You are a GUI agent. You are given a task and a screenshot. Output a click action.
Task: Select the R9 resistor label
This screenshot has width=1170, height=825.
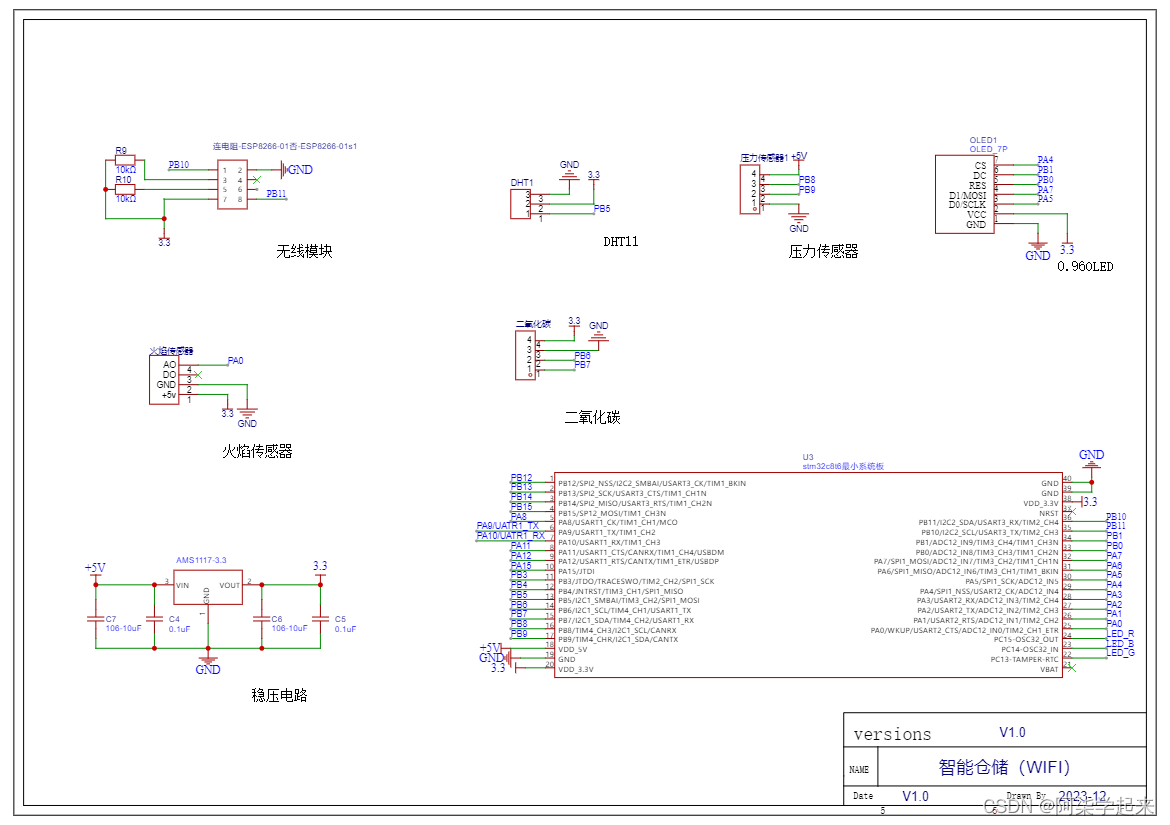121,151
